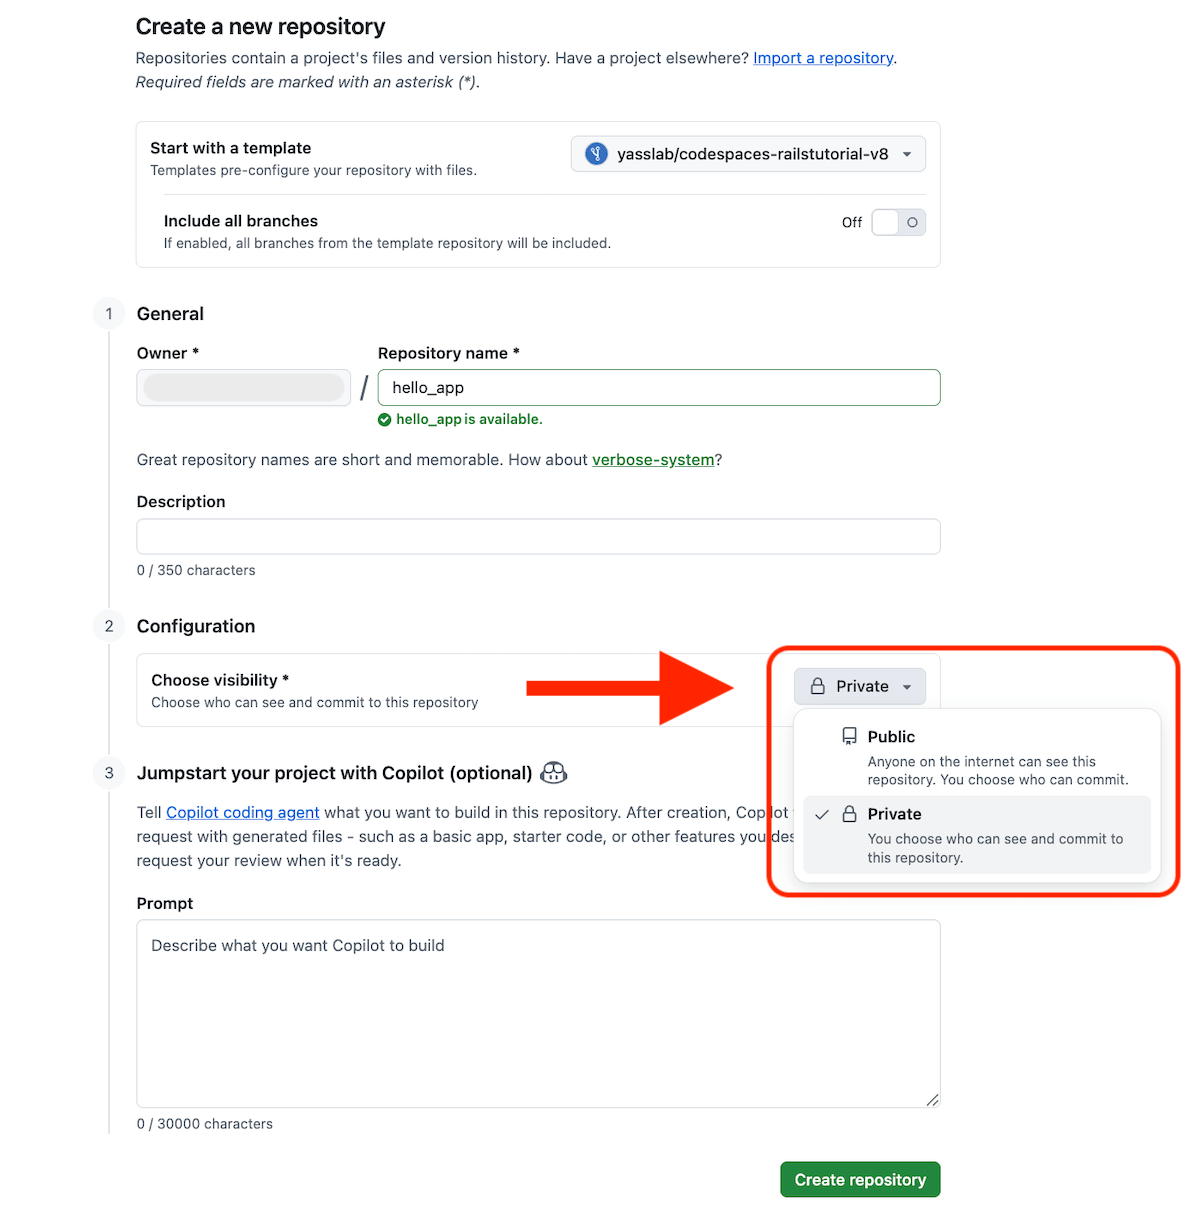Click the step 1 General number badge
Screen dimensions: 1200x1212
109,314
